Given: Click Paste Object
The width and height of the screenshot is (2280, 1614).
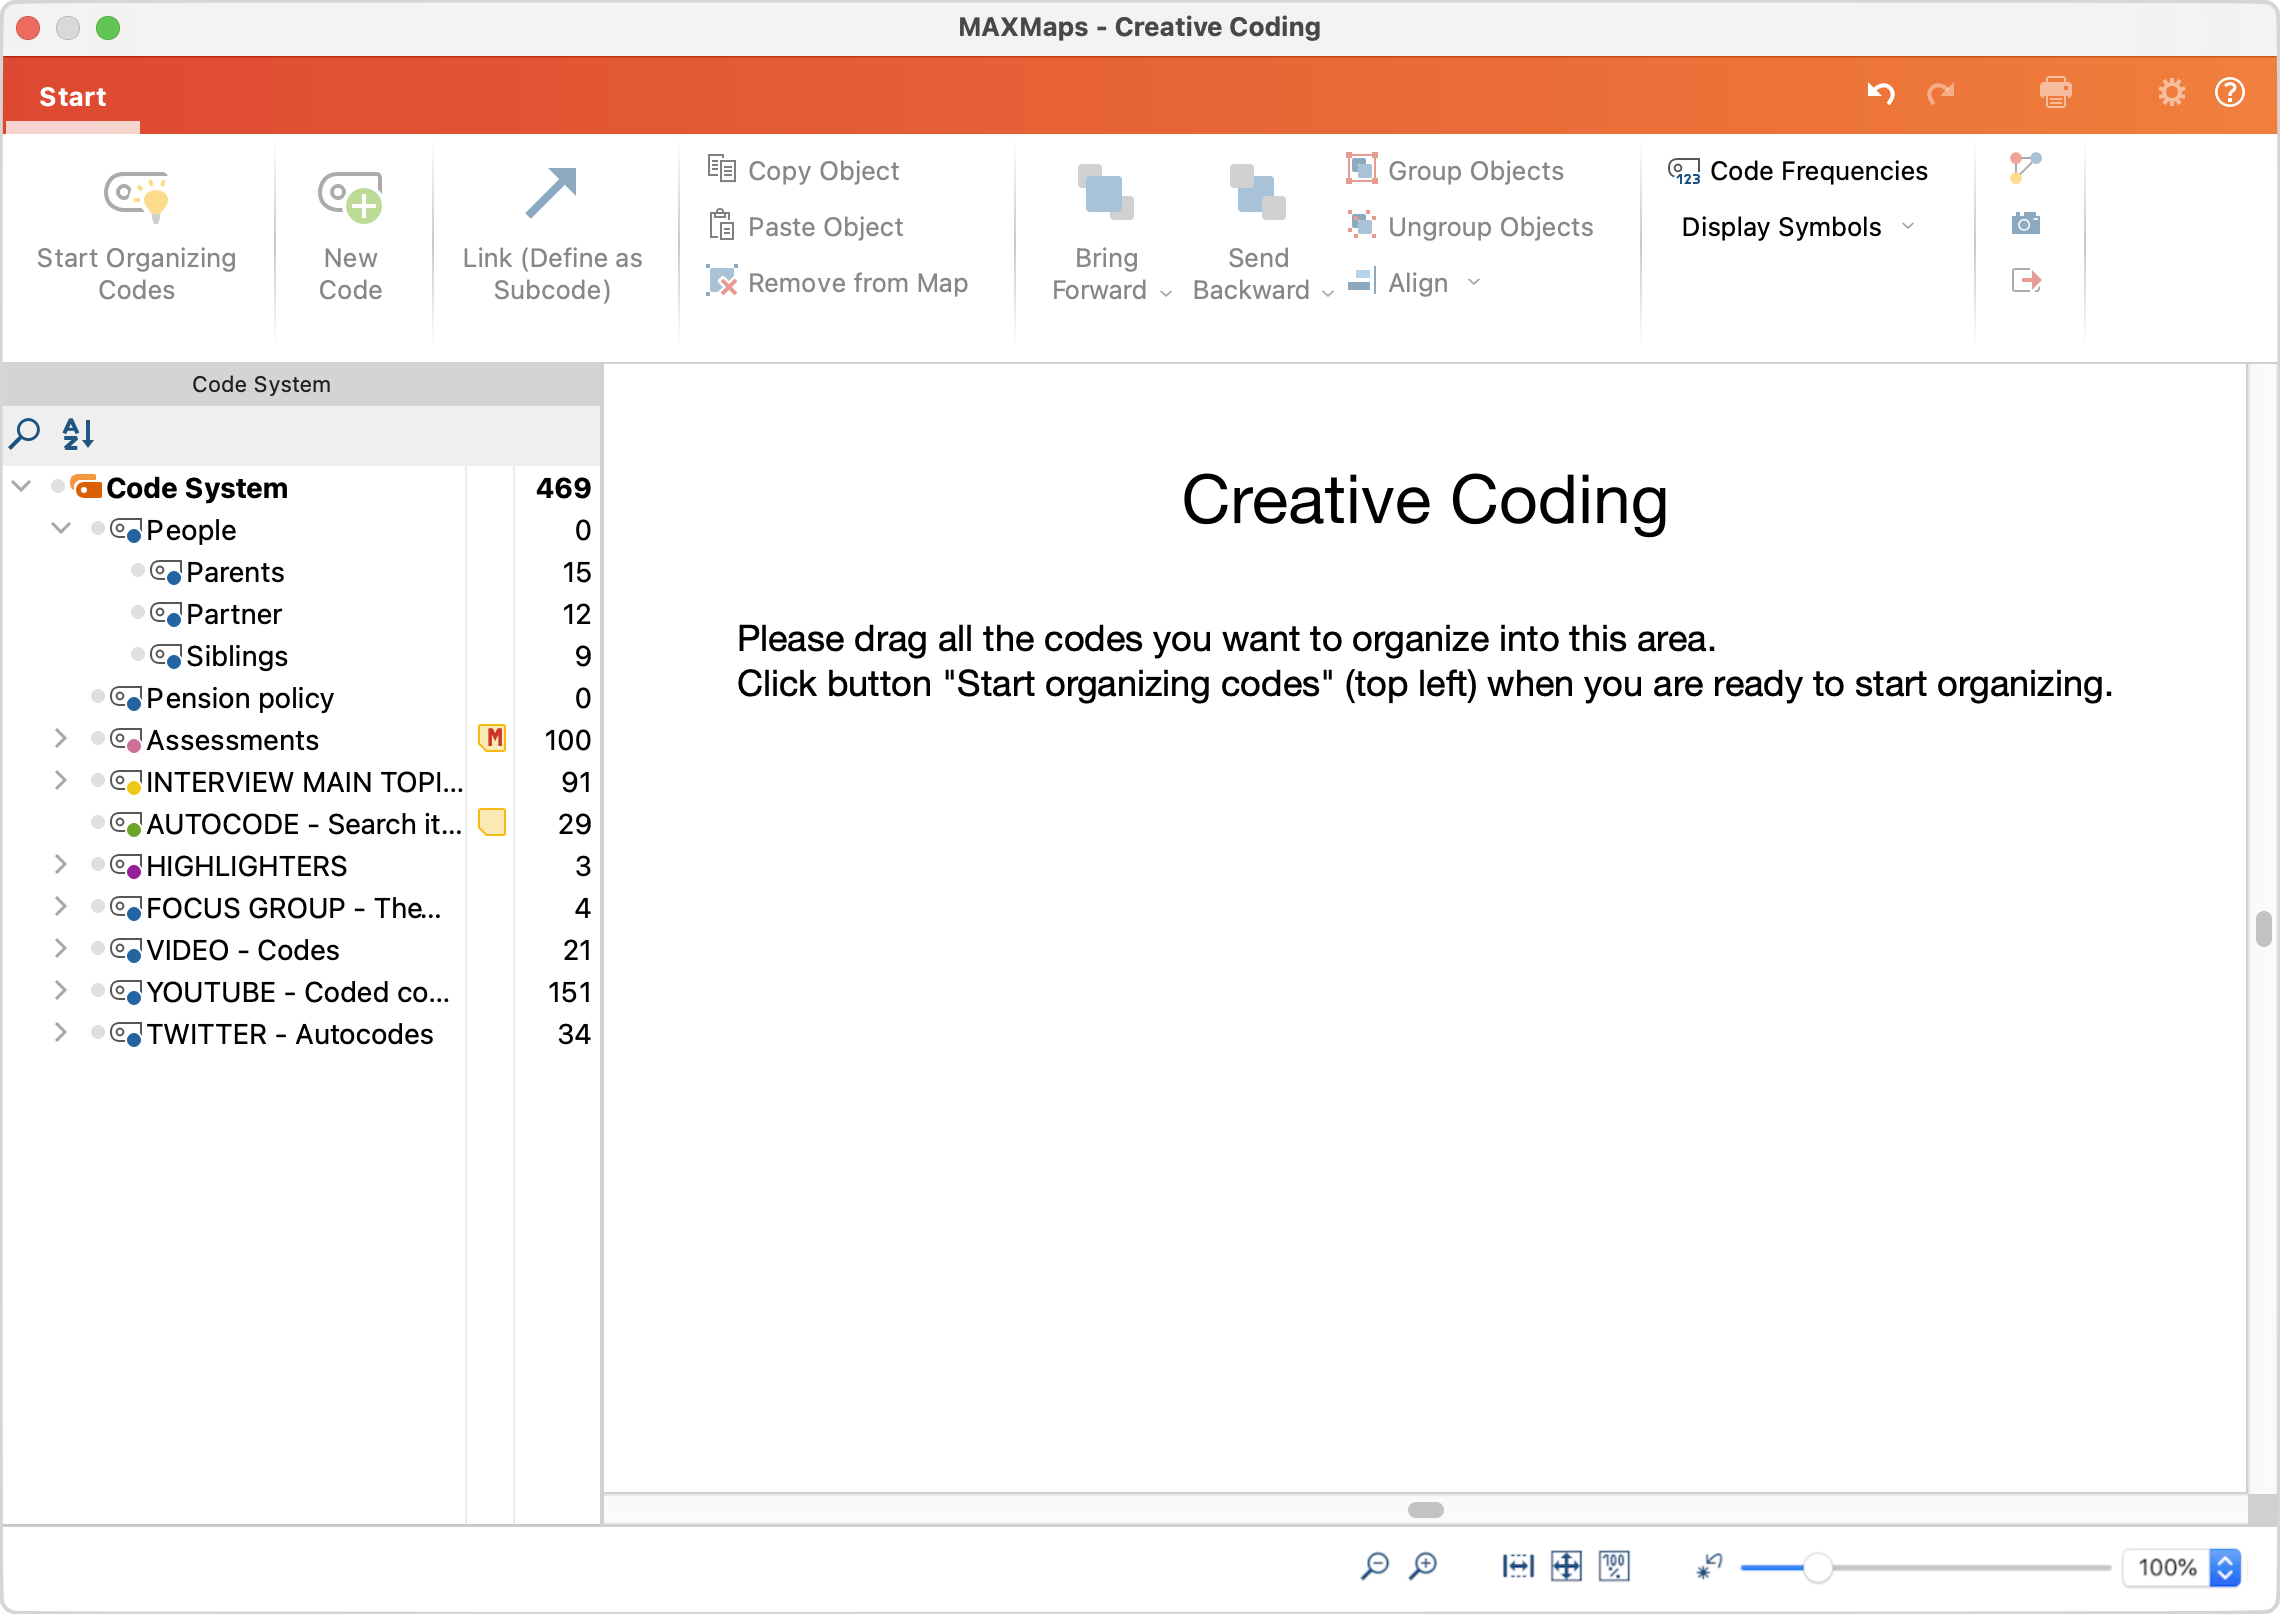Looking at the screenshot, I should [x=806, y=227].
